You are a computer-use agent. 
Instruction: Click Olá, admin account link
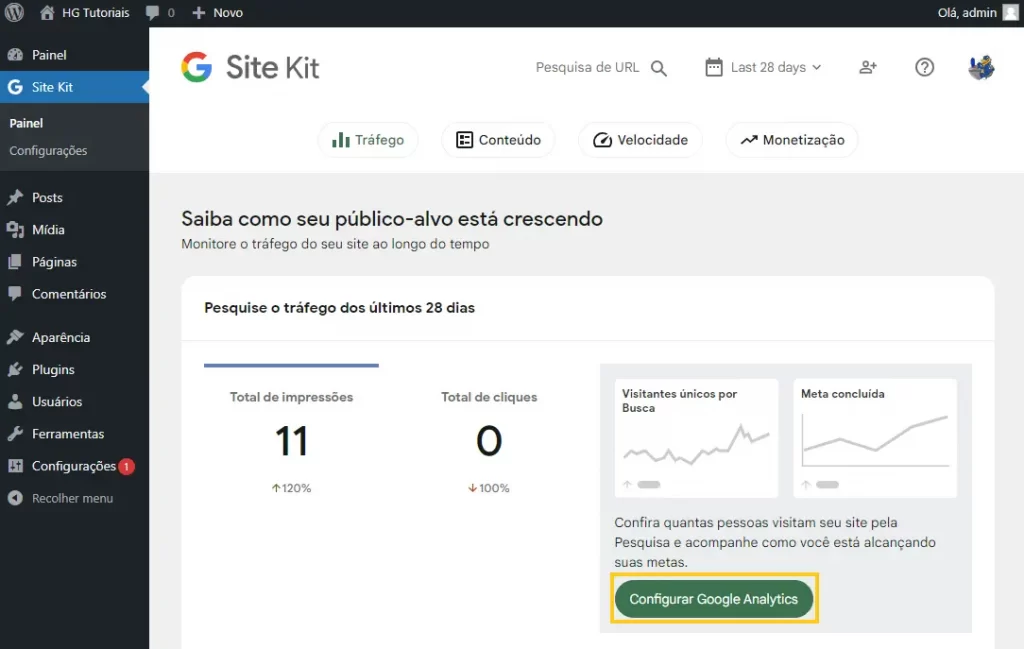click(x=967, y=12)
